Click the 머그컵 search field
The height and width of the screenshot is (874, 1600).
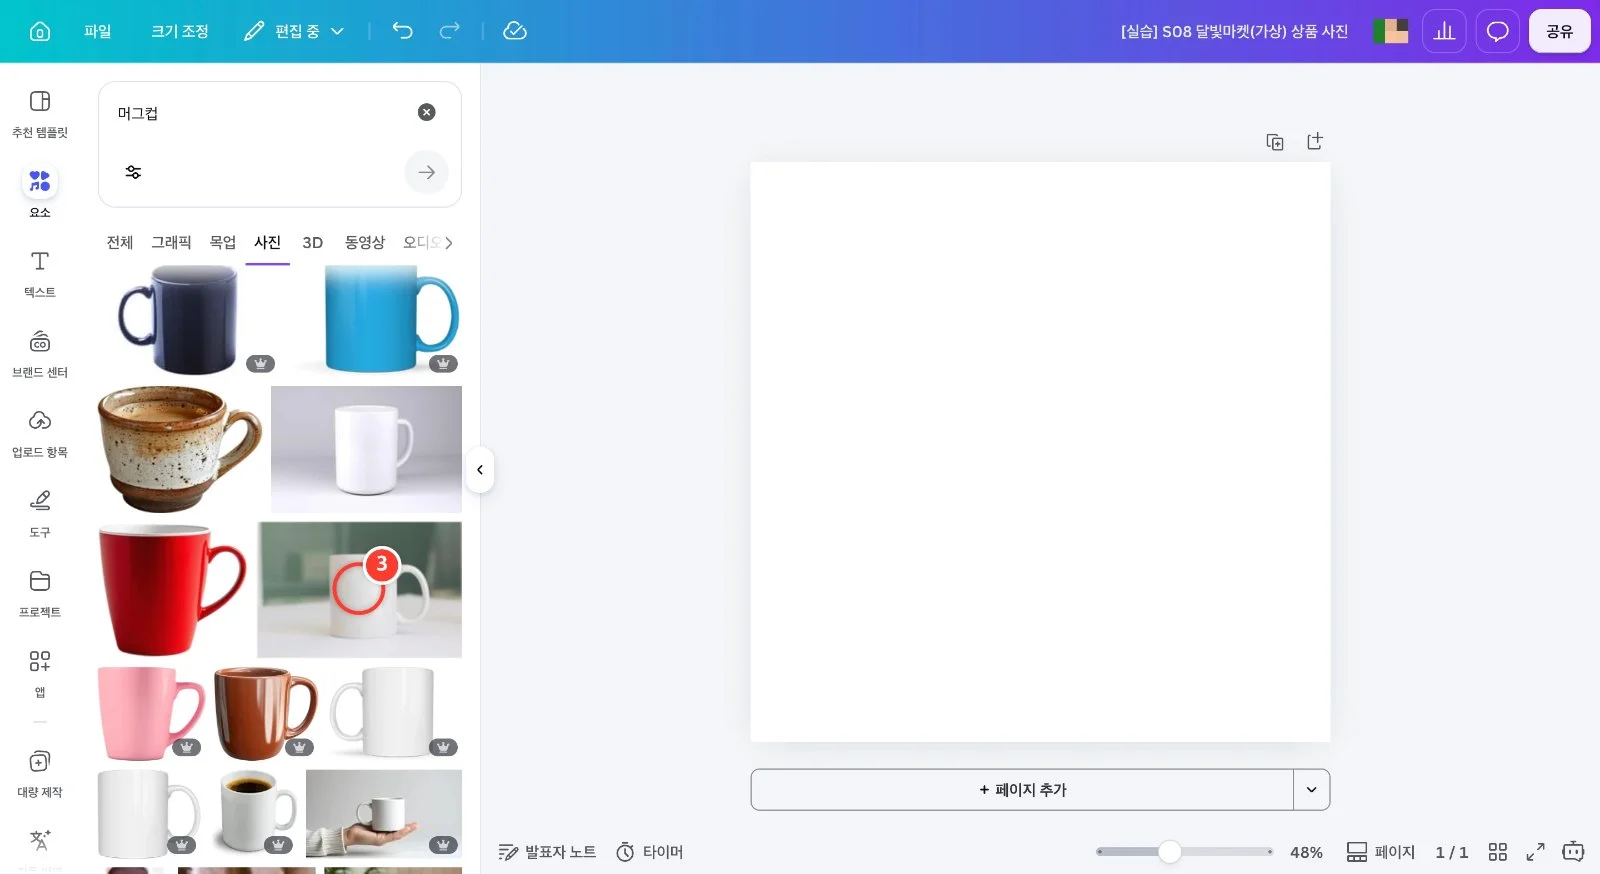coord(260,113)
